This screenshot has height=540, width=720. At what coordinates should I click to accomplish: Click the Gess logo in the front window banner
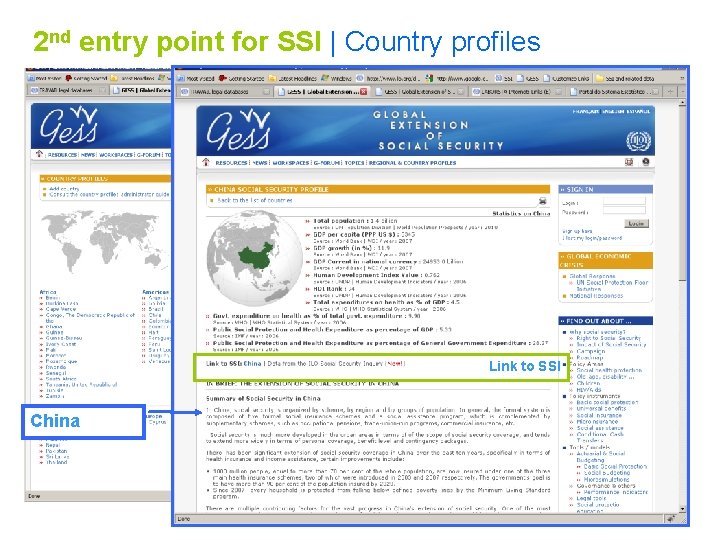pyautogui.click(x=238, y=131)
